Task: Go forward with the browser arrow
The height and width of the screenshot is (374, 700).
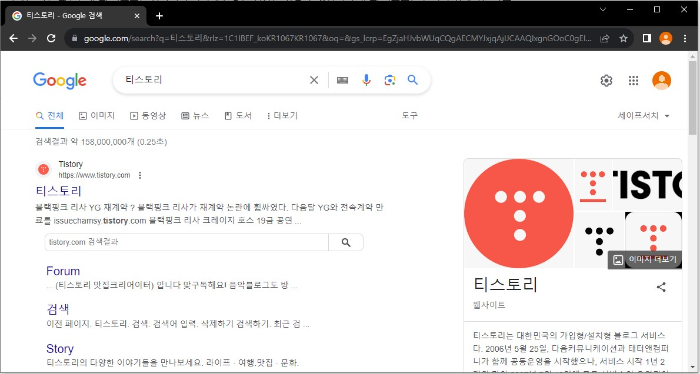Action: [x=32, y=38]
